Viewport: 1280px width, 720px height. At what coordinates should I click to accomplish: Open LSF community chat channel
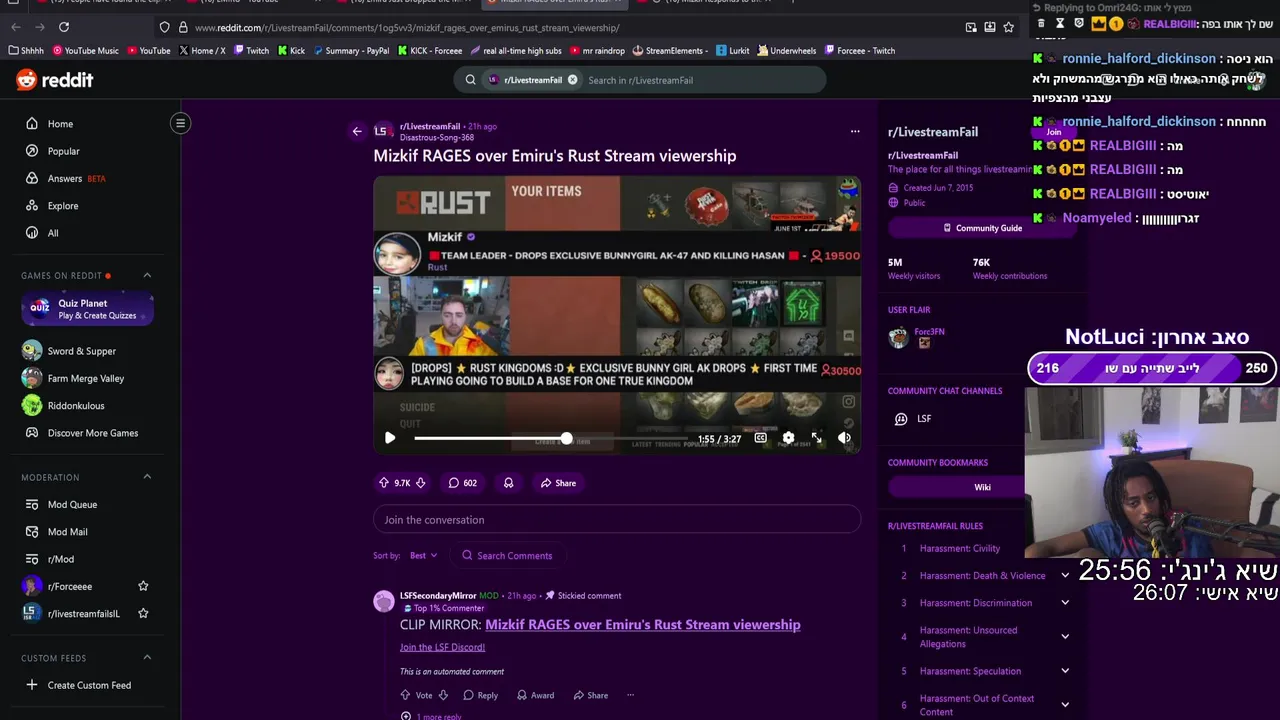923,419
